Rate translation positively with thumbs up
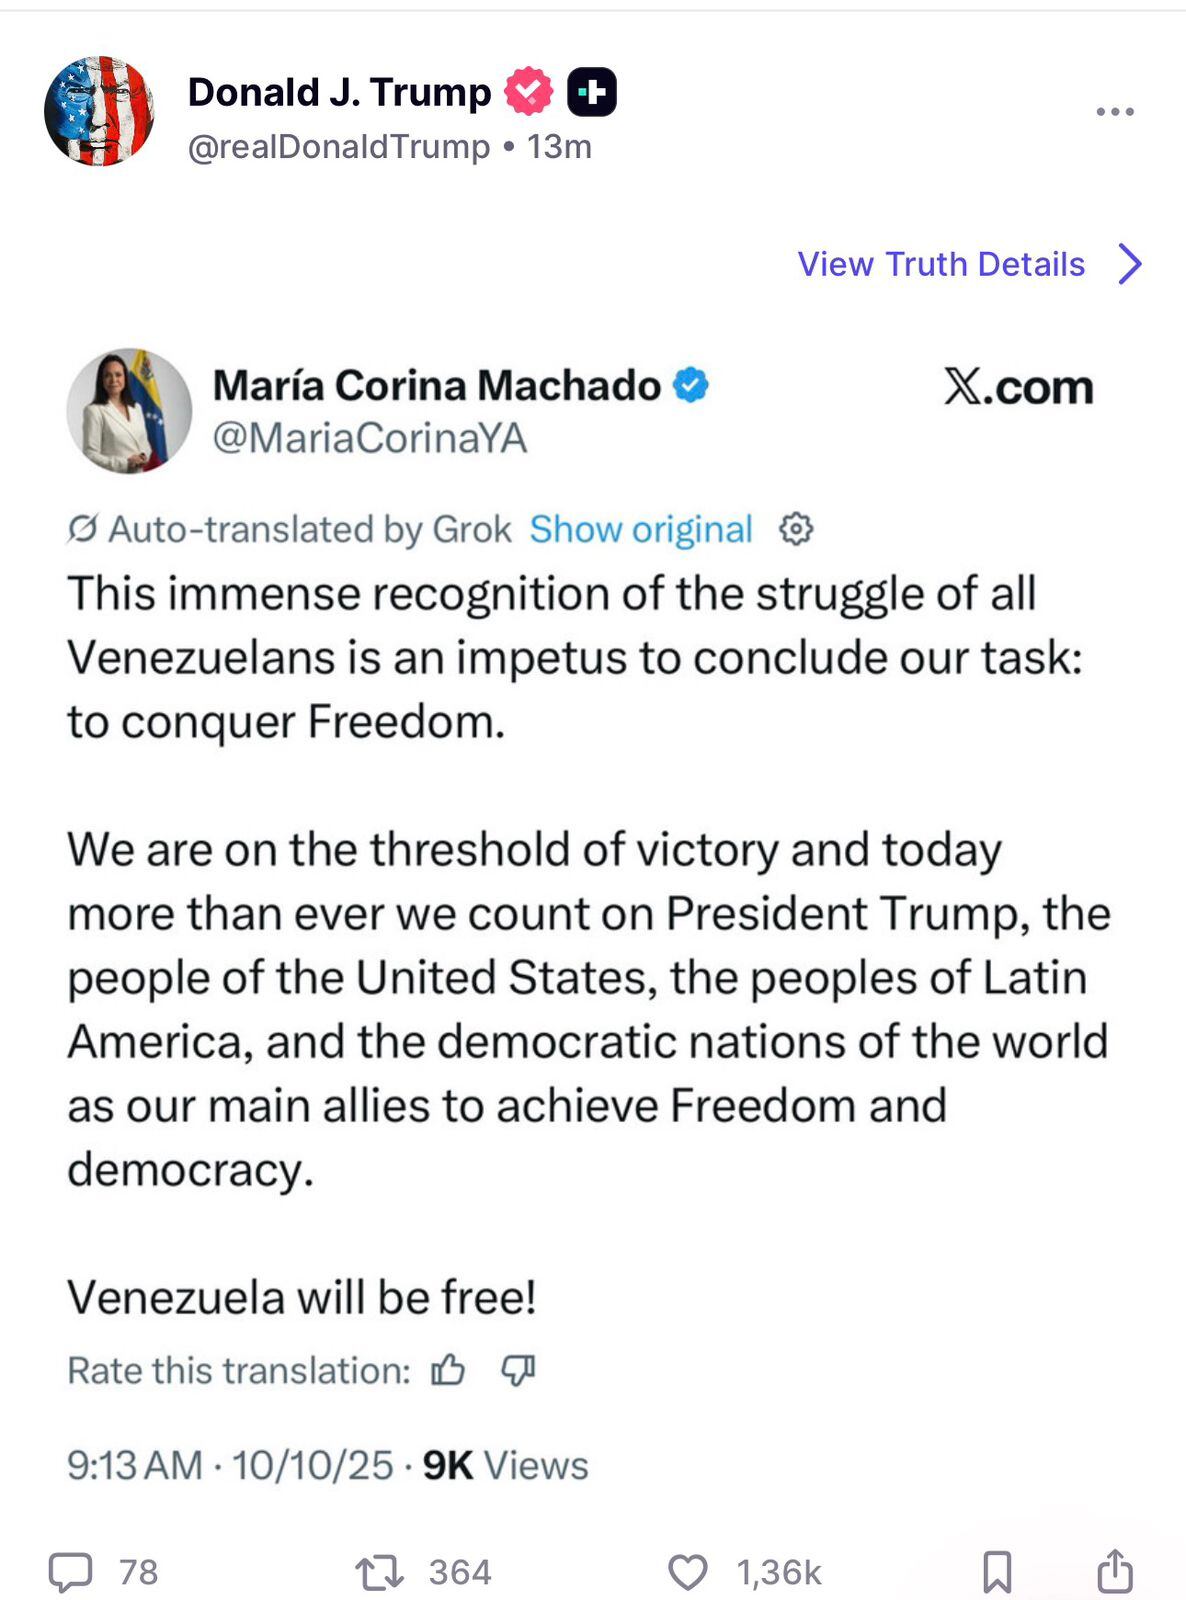 [449, 1371]
